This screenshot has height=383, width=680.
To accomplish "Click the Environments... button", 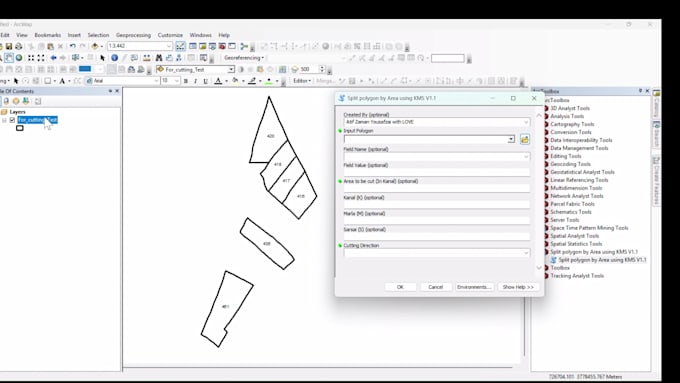I will (x=474, y=287).
